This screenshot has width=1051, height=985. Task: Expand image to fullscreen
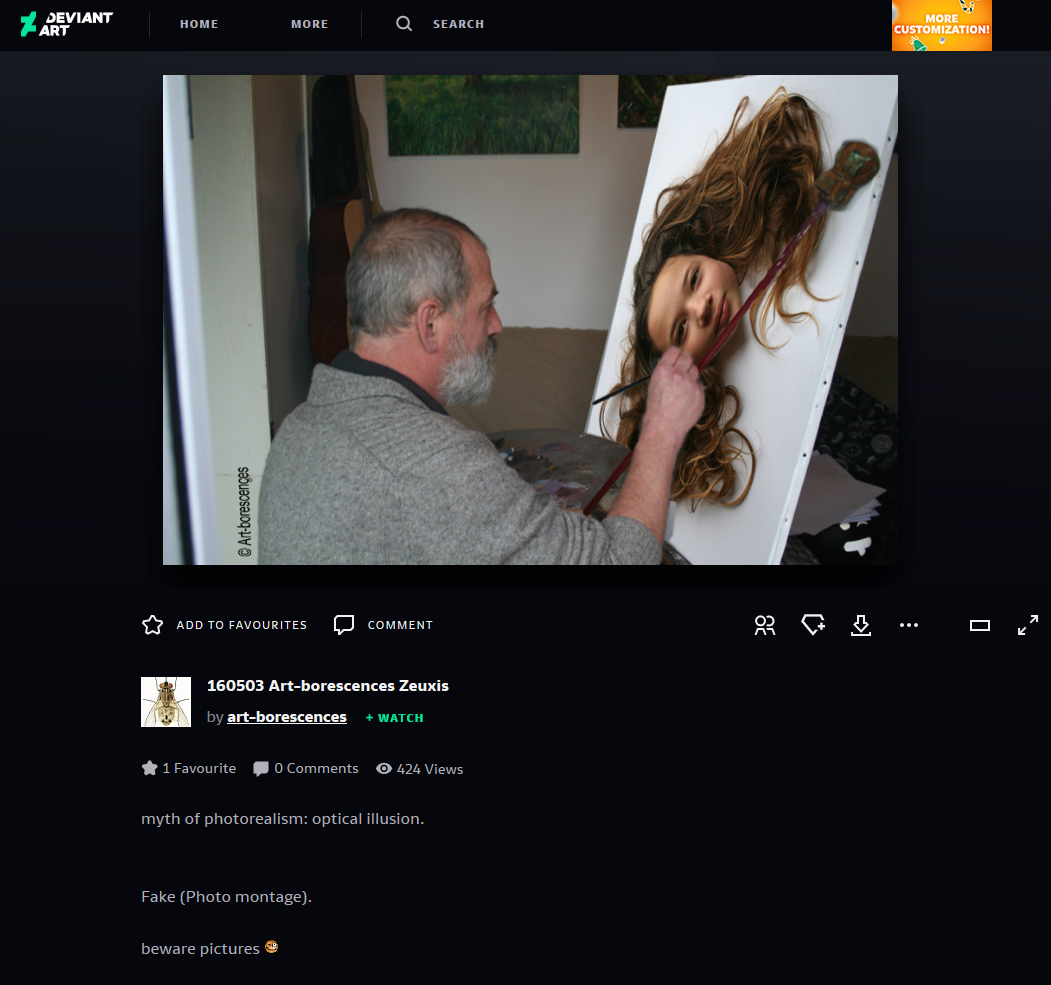coord(1028,625)
